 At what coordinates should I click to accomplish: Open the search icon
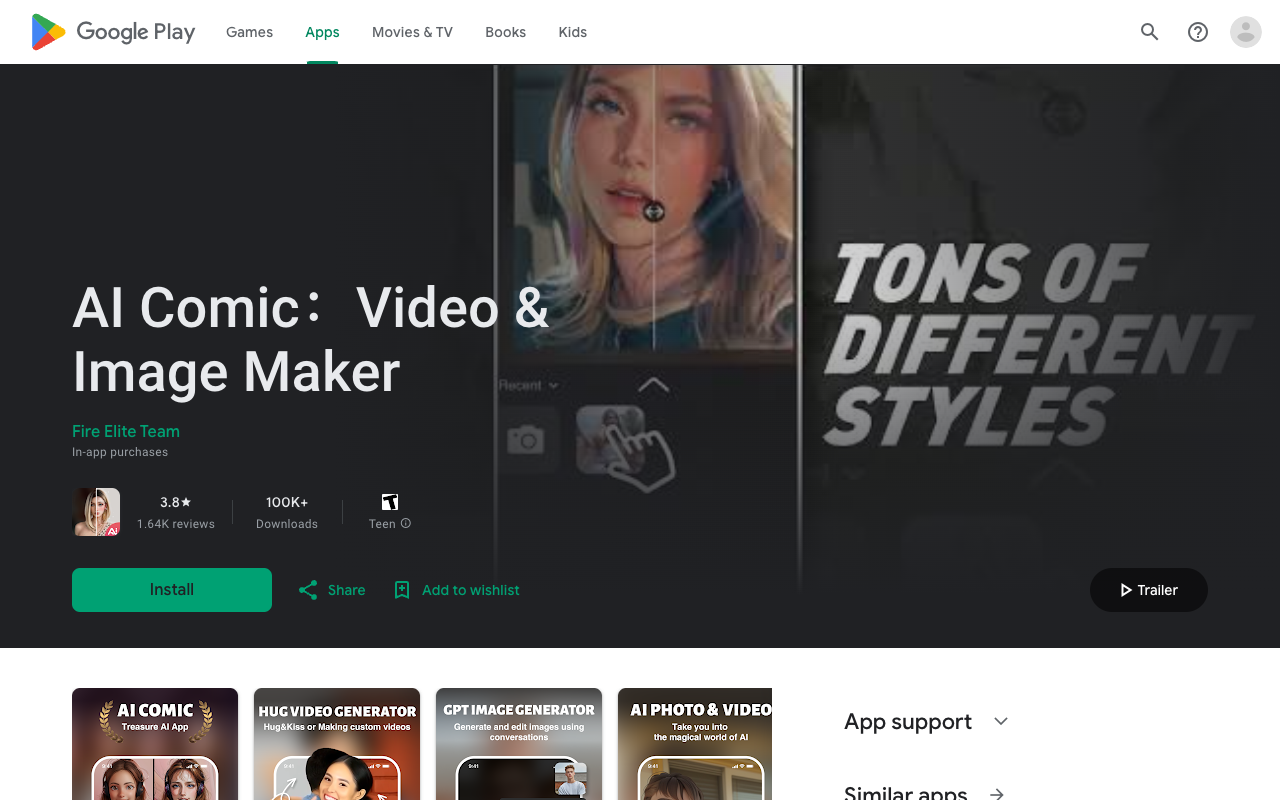pyautogui.click(x=1150, y=32)
